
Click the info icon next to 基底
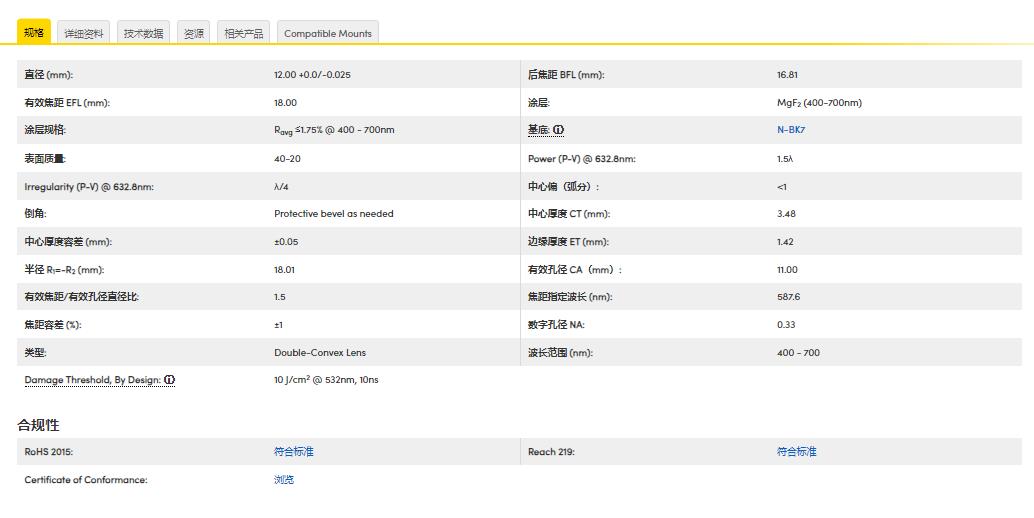click(x=559, y=130)
